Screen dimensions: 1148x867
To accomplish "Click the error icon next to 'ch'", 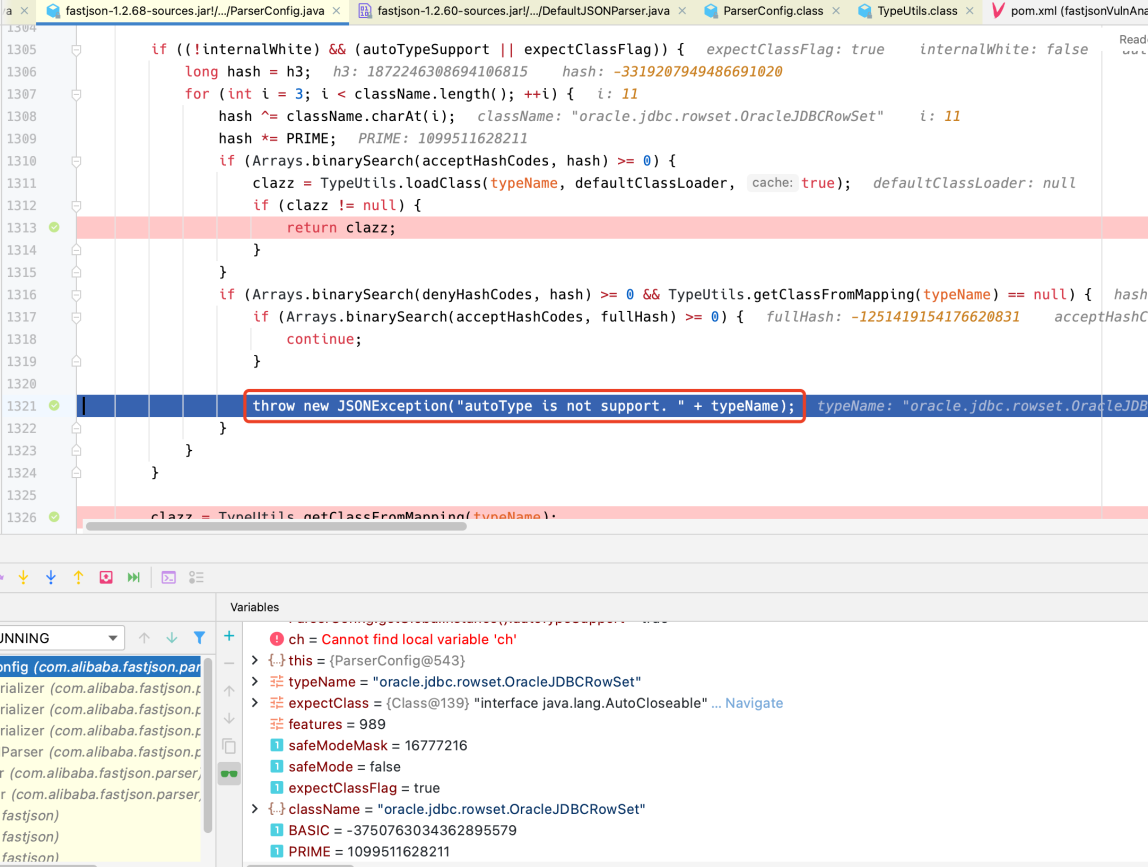I will [x=276, y=639].
